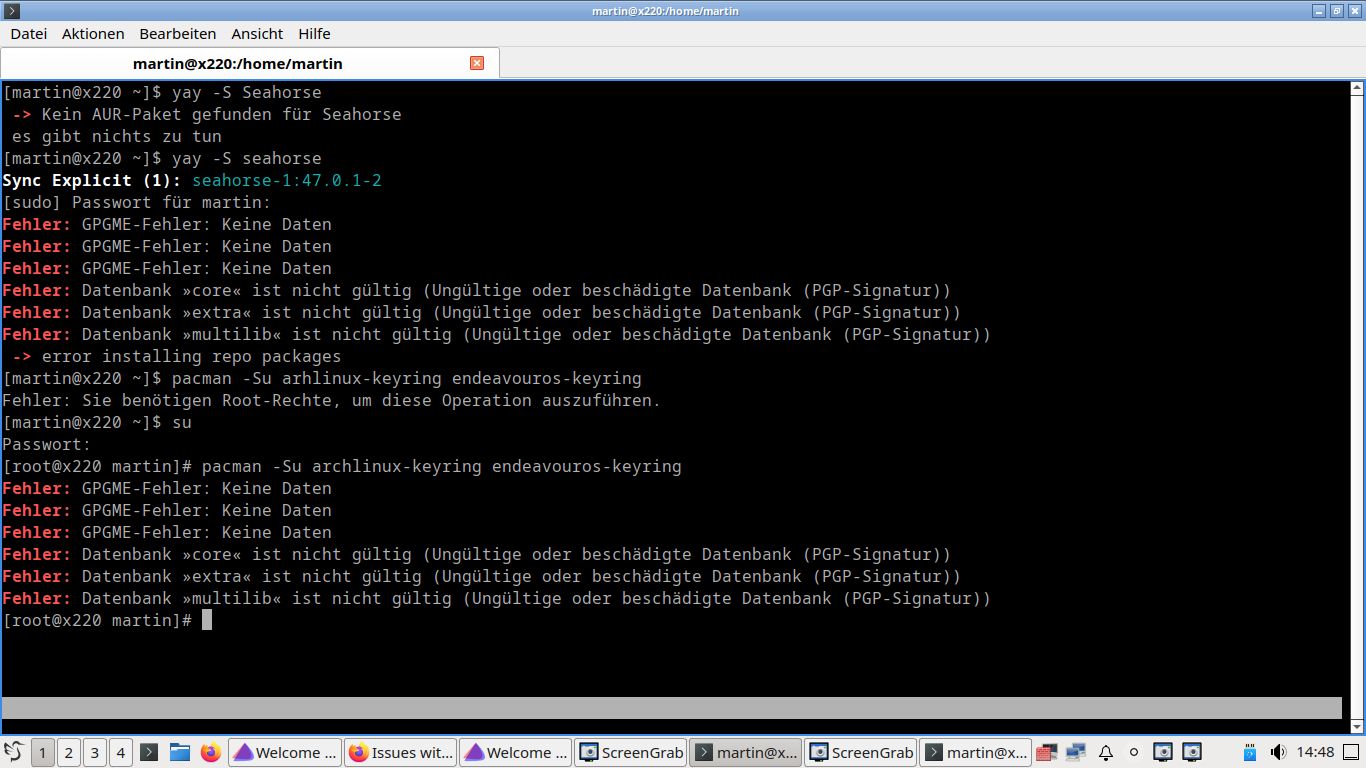Screen dimensions: 1366x768
Task: Click the 'Sync Explicit (1):' label
Action: point(92,180)
